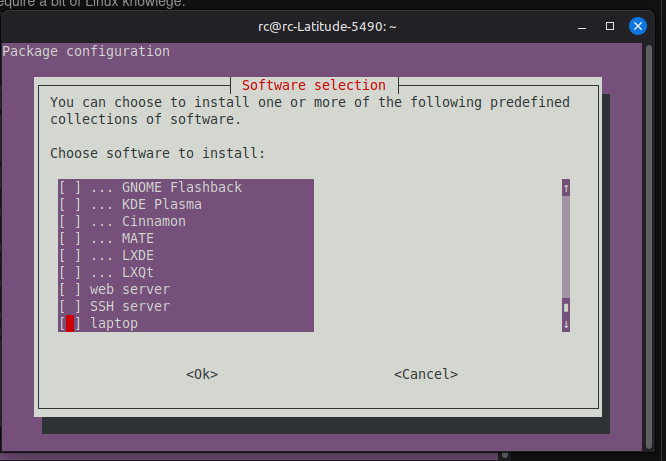666x461 pixels.
Task: Close the terminal window
Action: pyautogui.click(x=637, y=23)
